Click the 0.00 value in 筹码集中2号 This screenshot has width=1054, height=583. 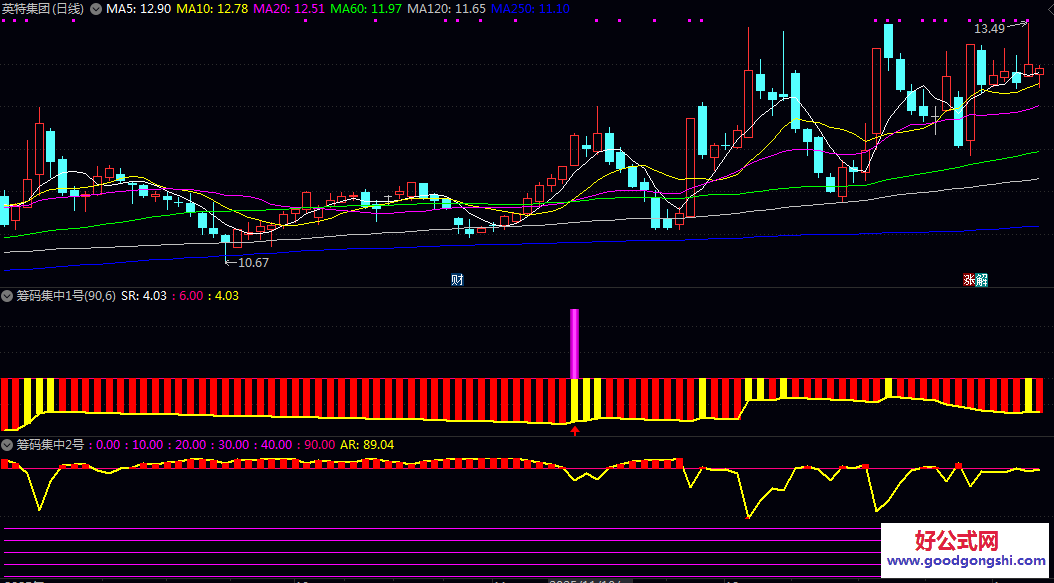[108, 444]
